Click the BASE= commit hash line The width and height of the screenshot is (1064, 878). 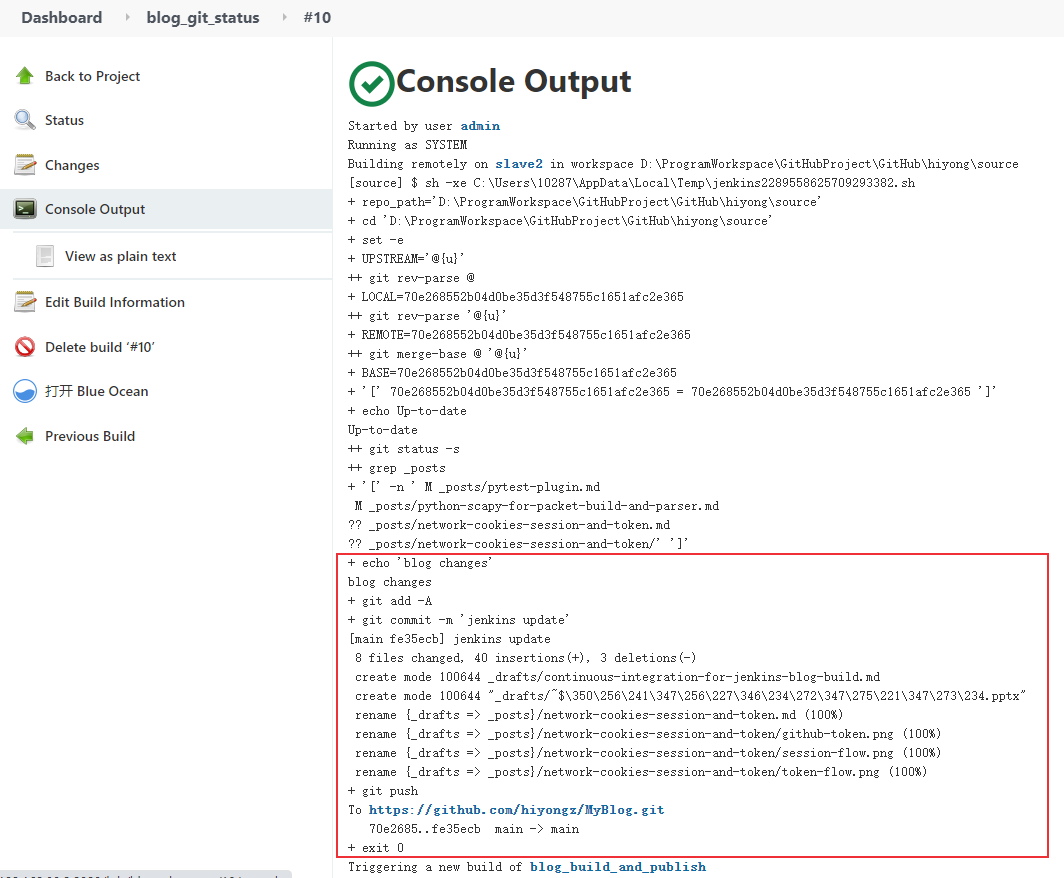(512, 373)
